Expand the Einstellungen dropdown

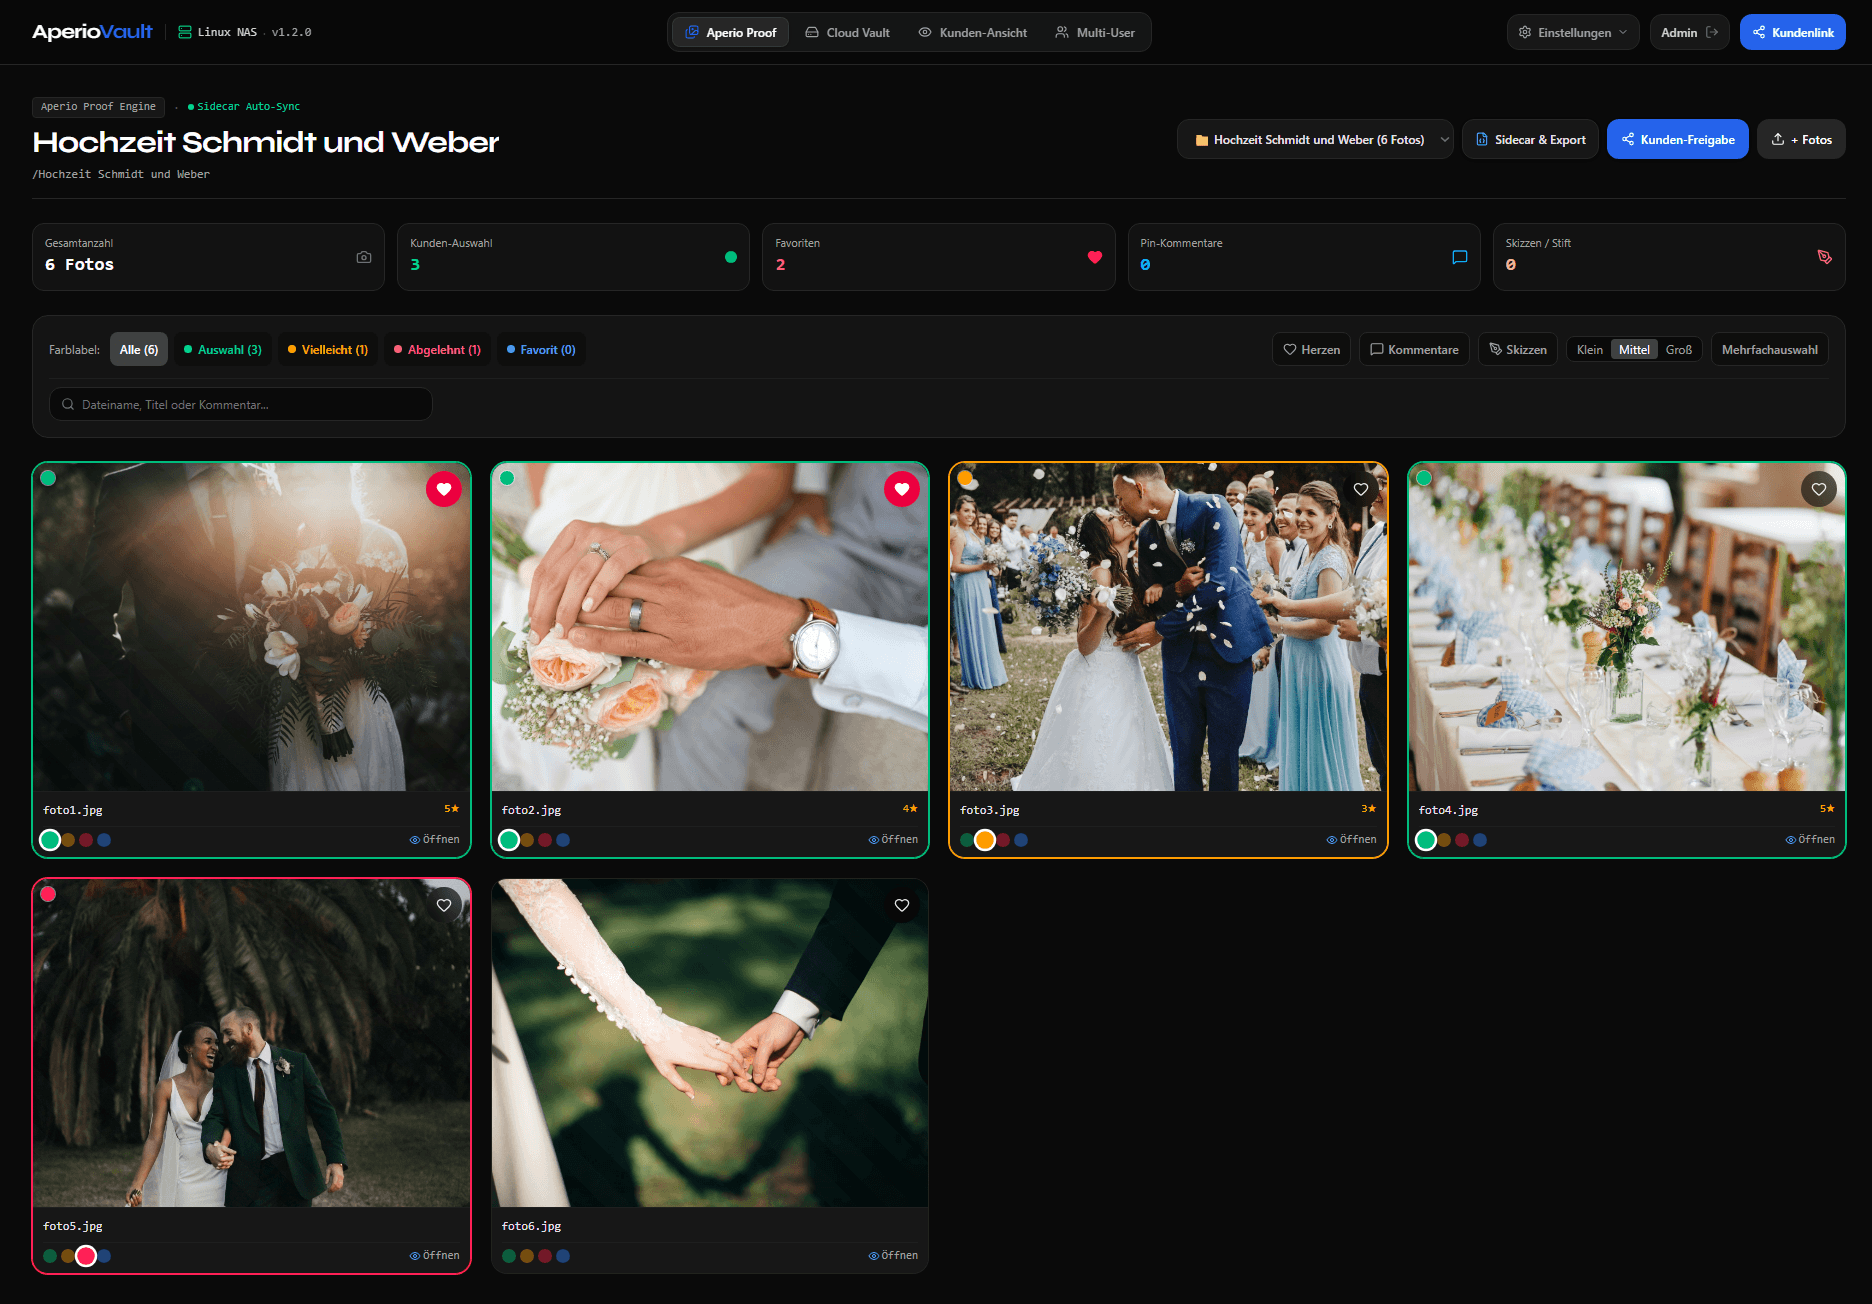point(1573,32)
